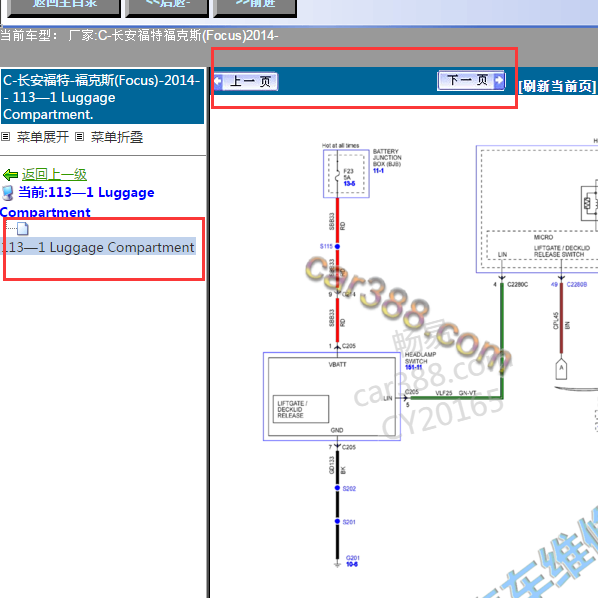The width and height of the screenshot is (598, 598).
Task: Open Headlamp Switch reference 151-11
Action: coord(413,367)
